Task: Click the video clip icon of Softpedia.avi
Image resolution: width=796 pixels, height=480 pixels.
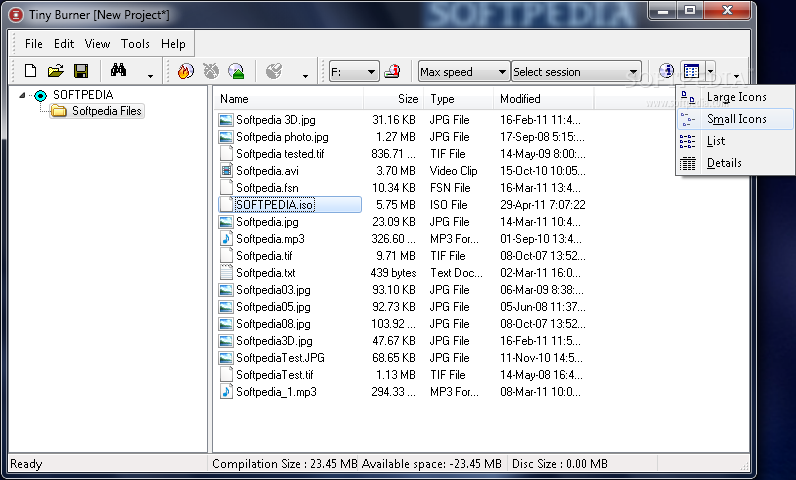Action: click(x=226, y=171)
